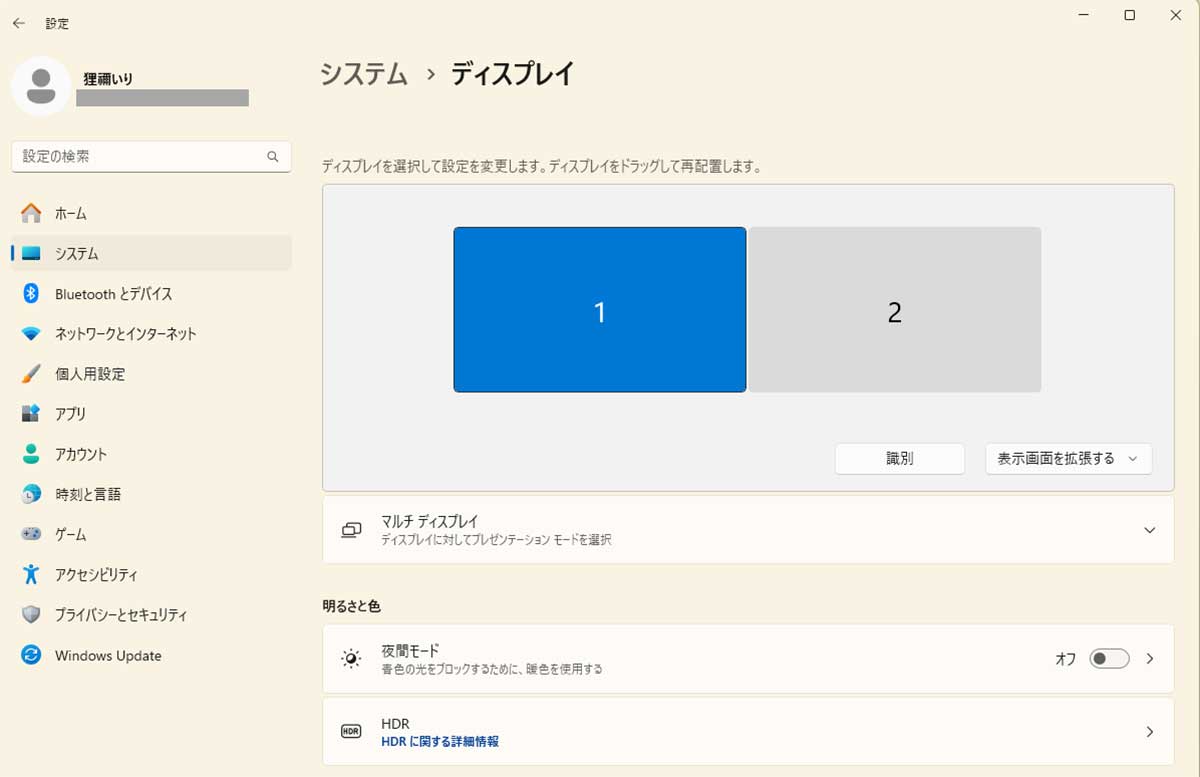Turn on the 夜間モード switch

click(1109, 659)
